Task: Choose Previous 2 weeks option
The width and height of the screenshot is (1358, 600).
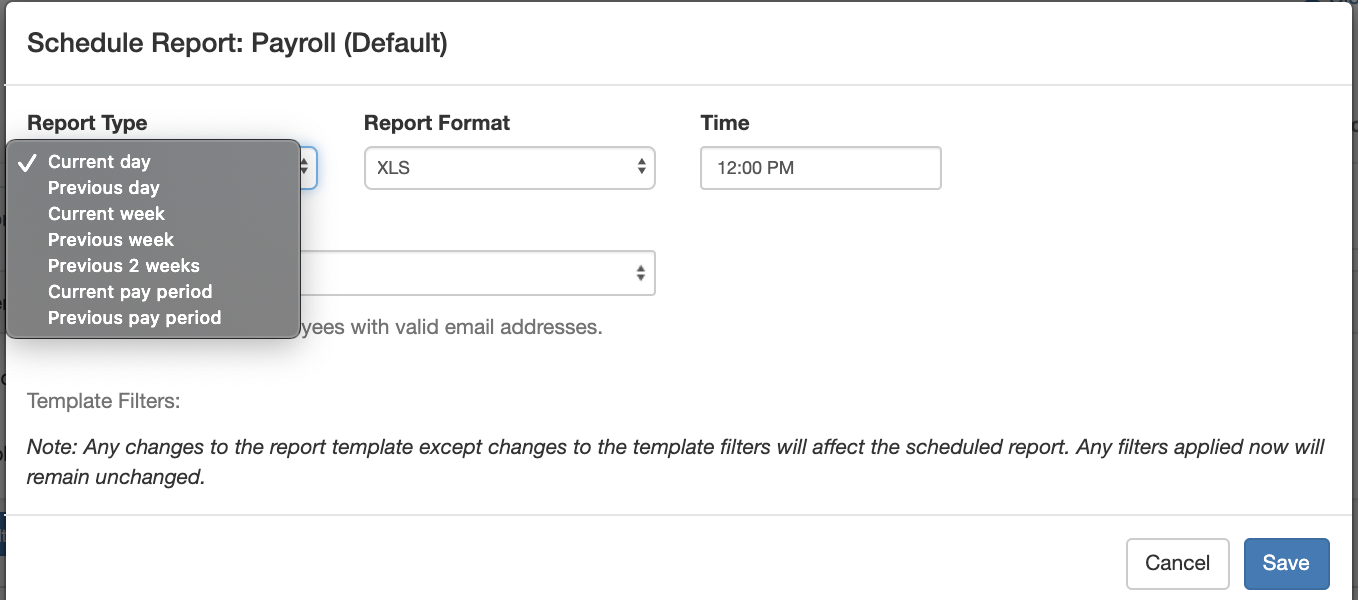Action: click(x=123, y=266)
